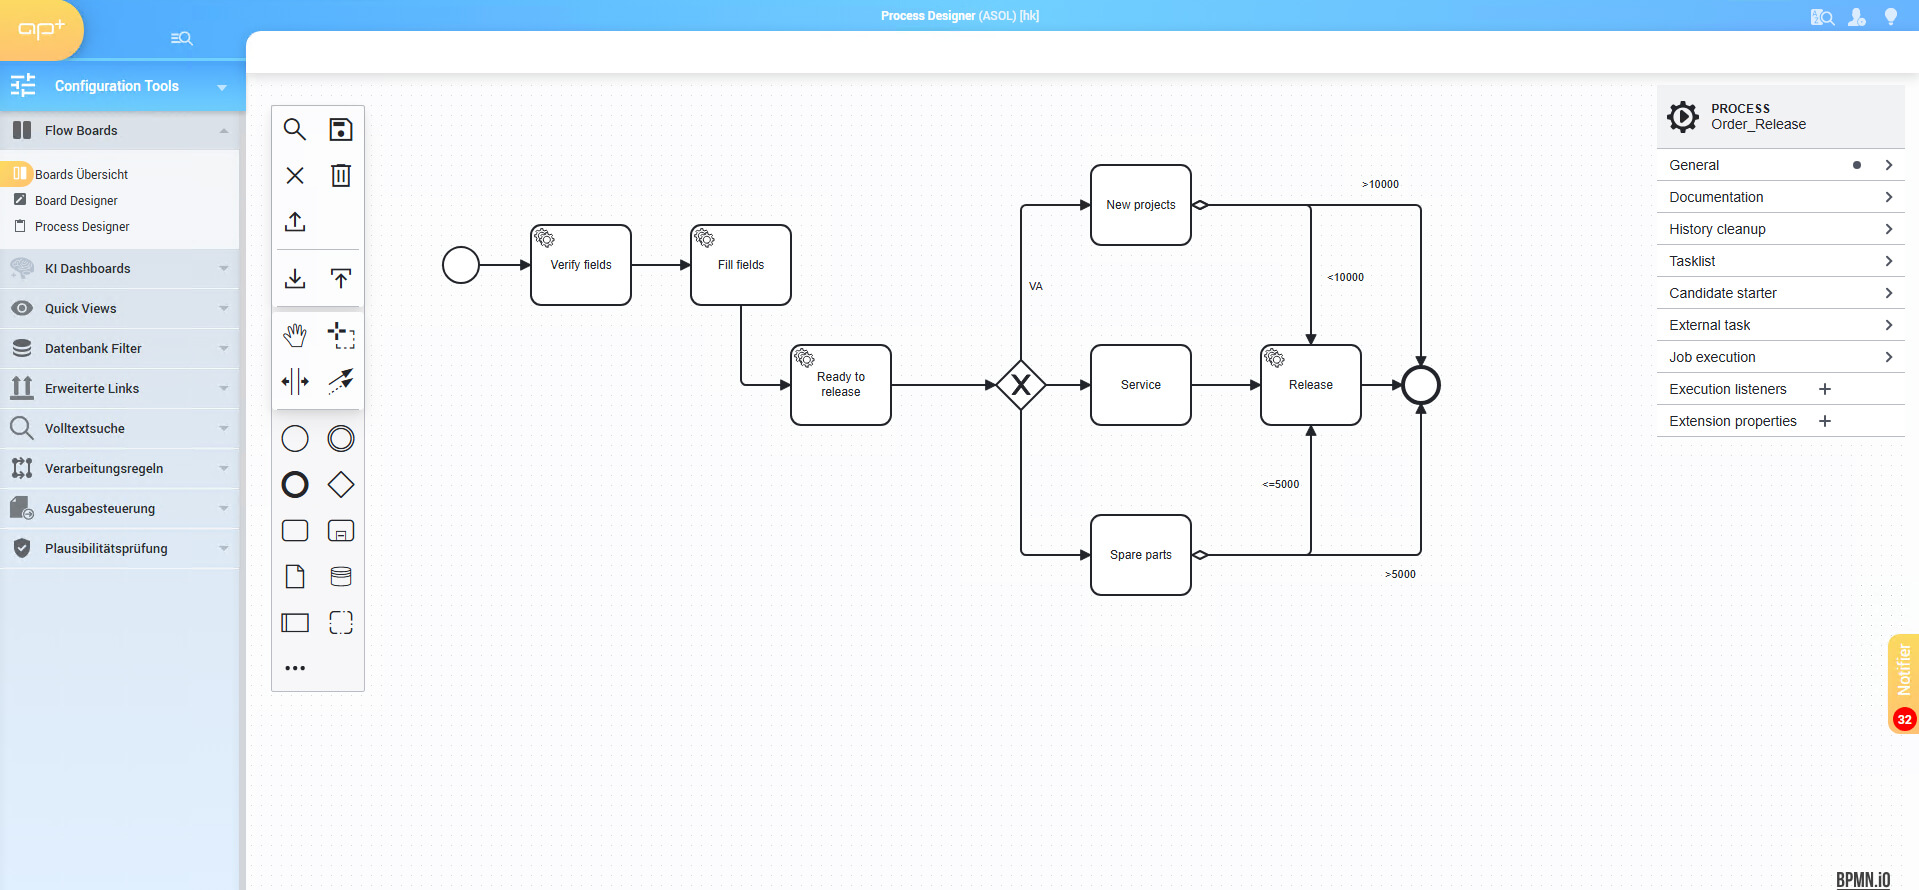Open the Board Designer link

click(x=76, y=200)
